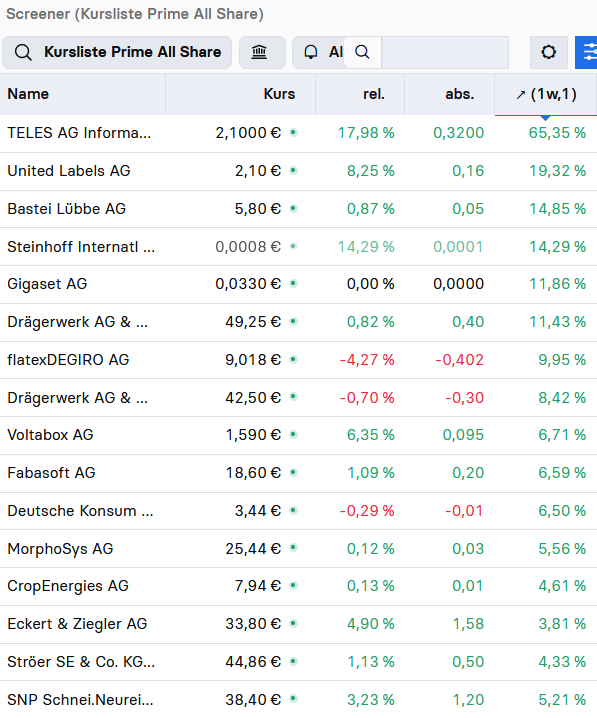
Task: Sort by the (1w,1) performance column header
Action: point(546,94)
